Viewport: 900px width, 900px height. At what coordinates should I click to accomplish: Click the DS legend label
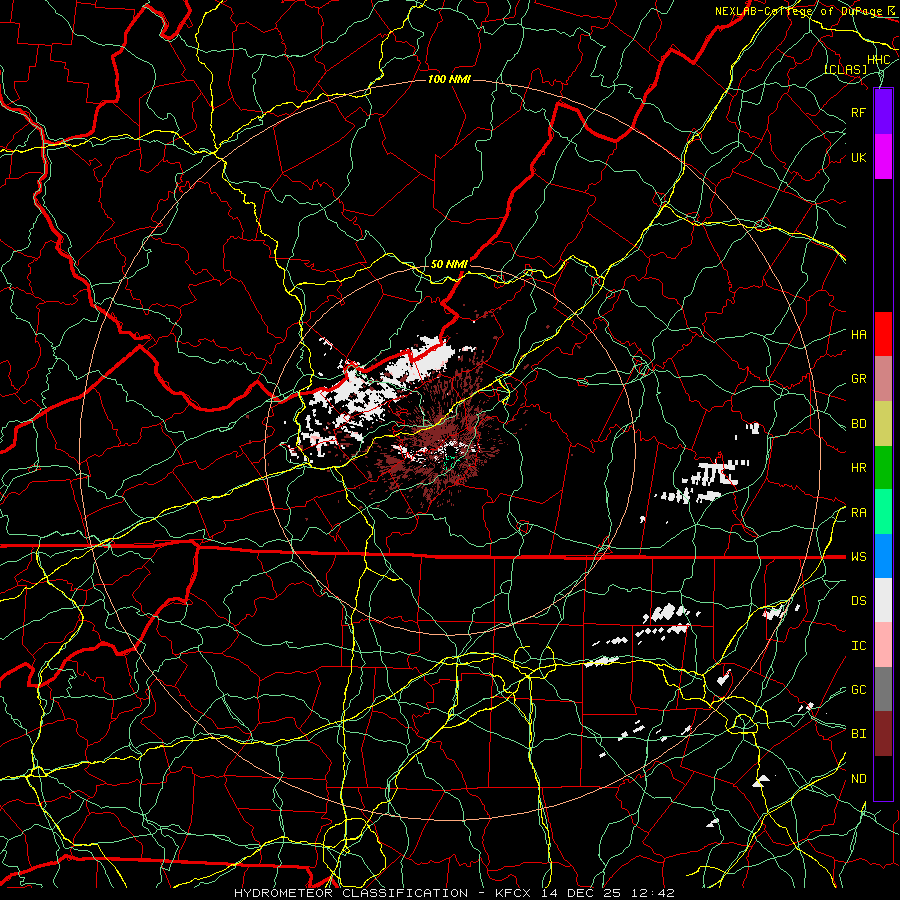coord(859,601)
